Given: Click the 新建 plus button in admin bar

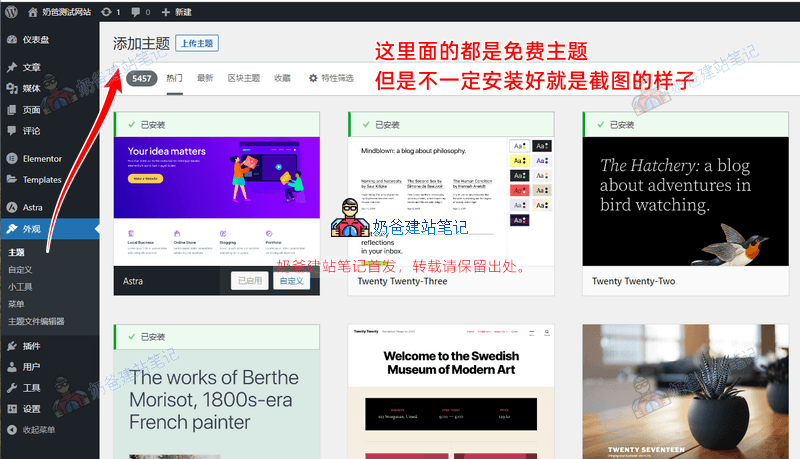Looking at the screenshot, I should tap(176, 11).
